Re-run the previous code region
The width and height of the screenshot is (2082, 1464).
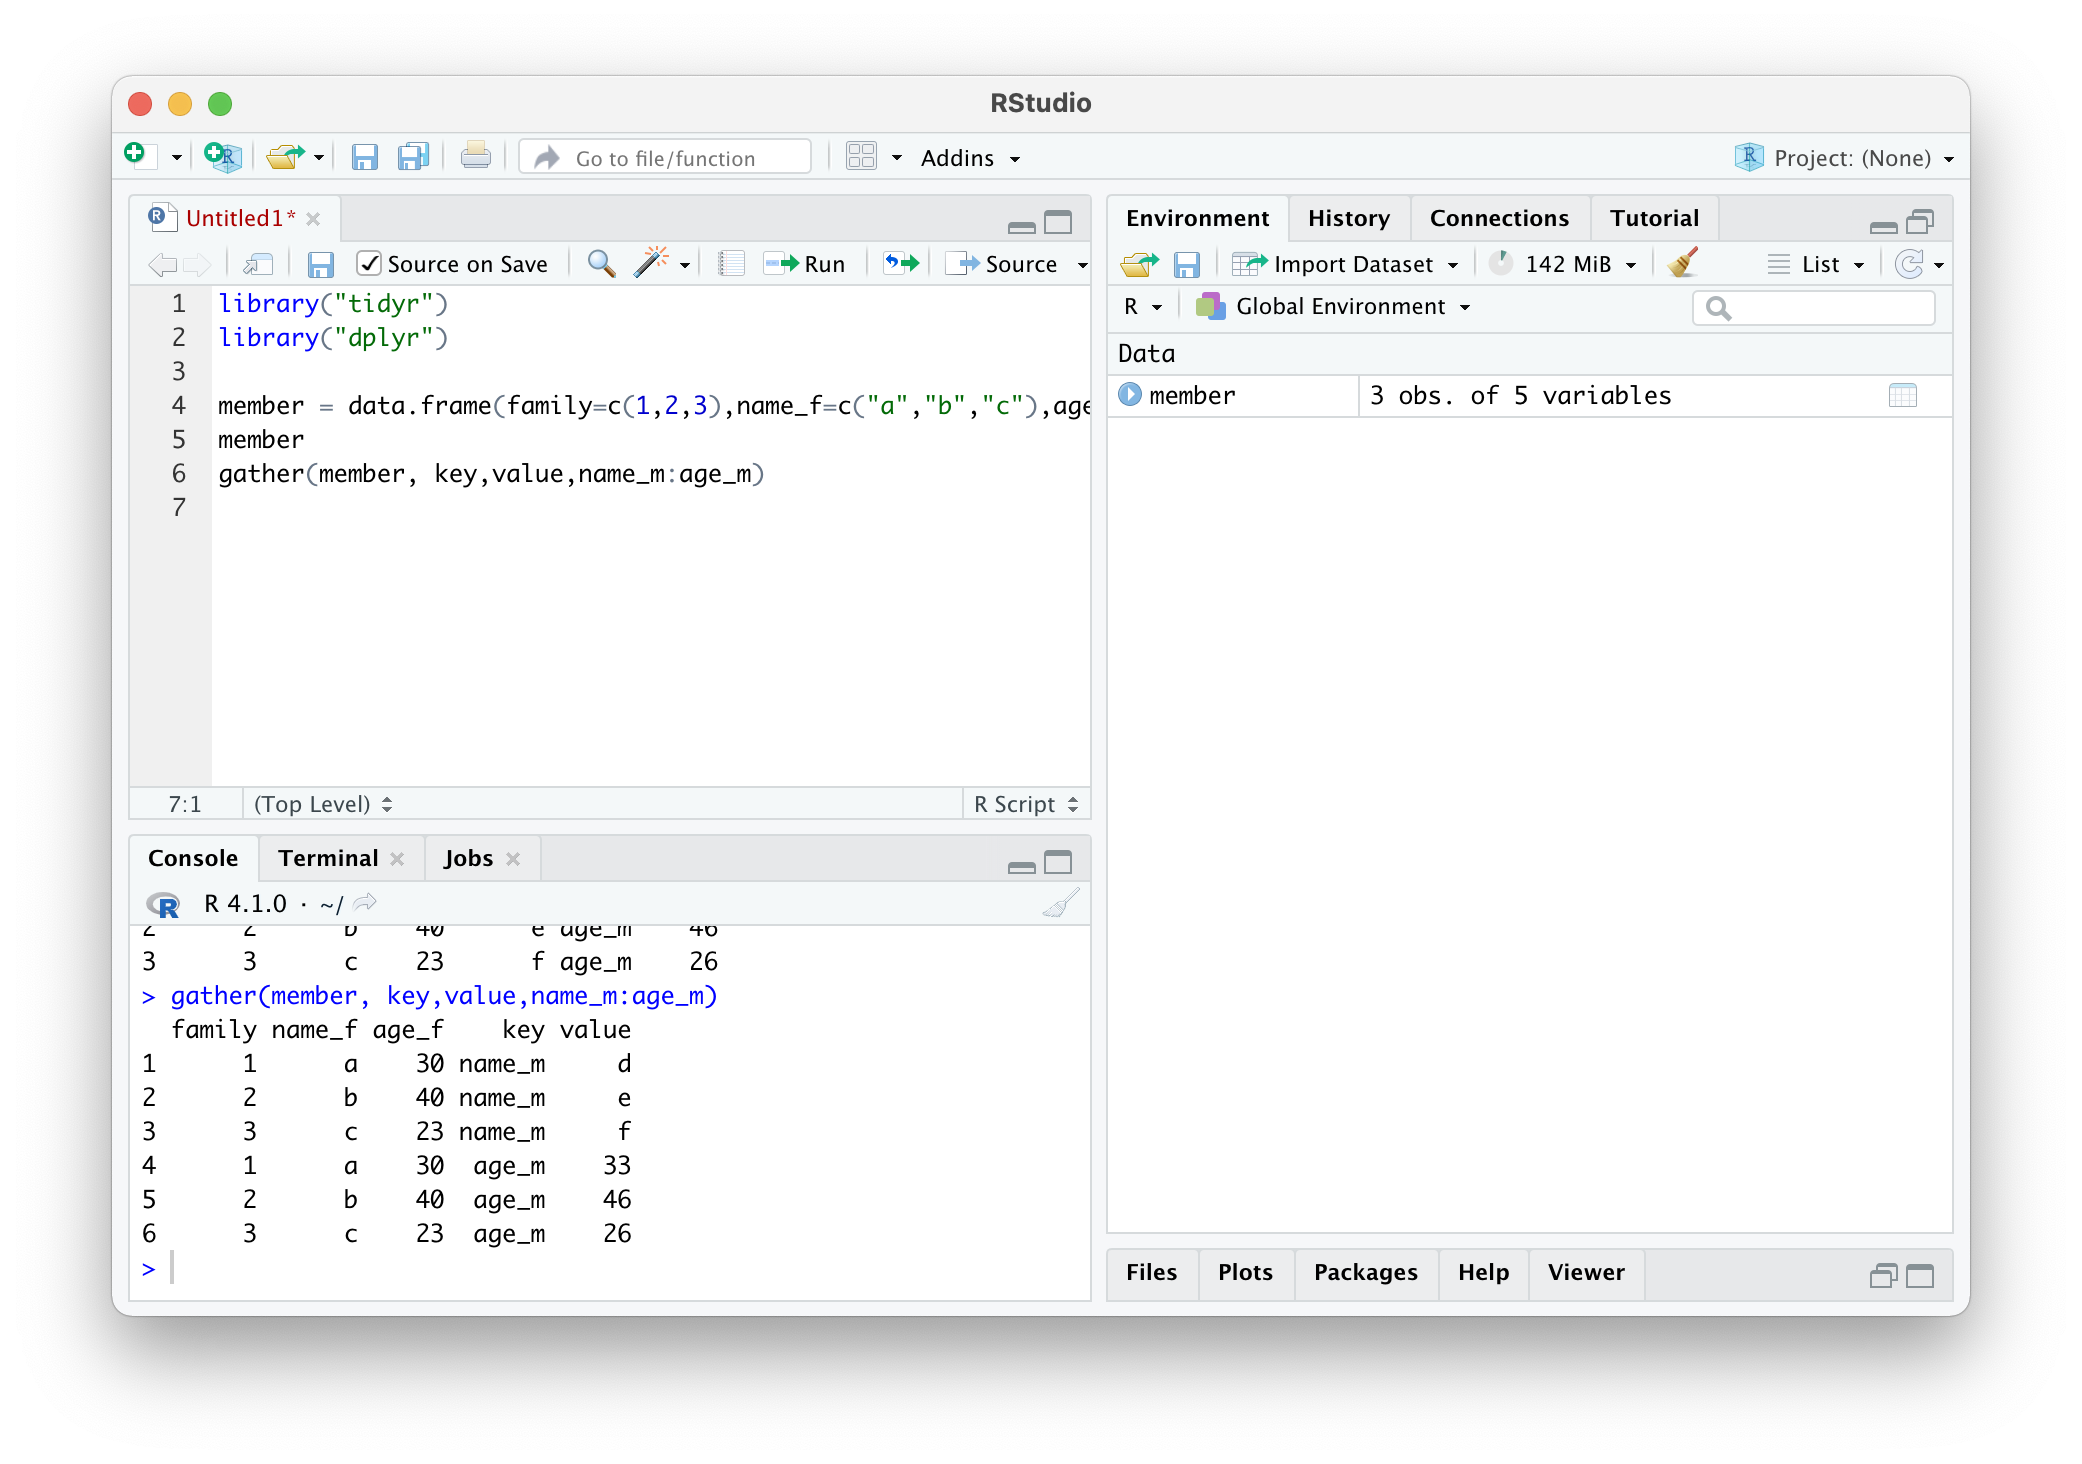pos(901,263)
